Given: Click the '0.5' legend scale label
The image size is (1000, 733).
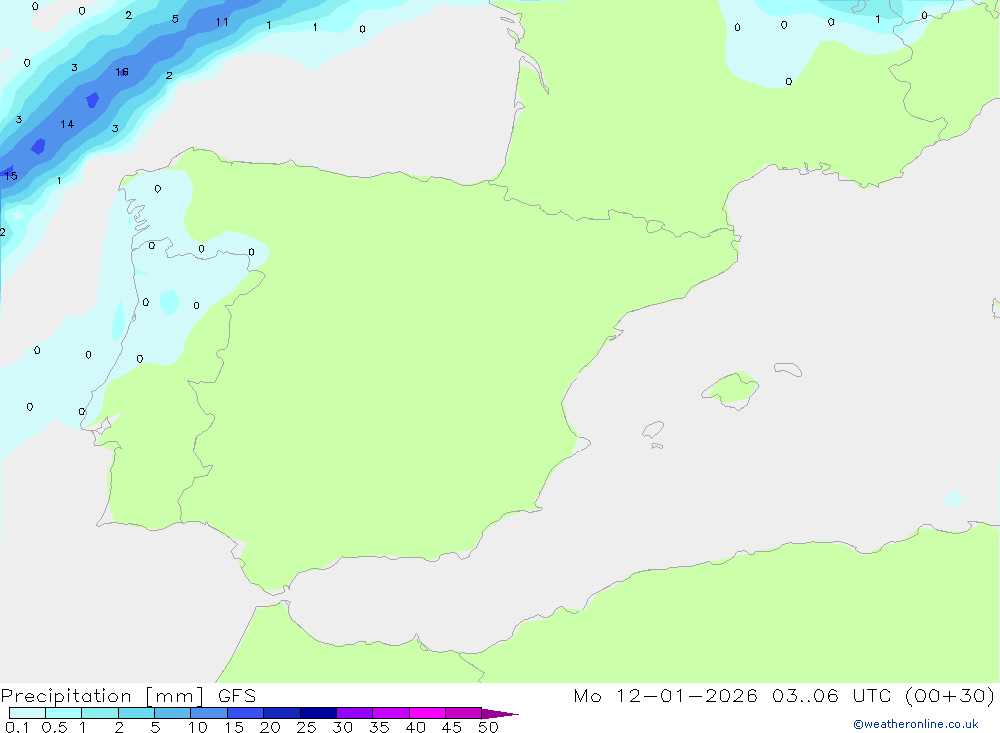Looking at the screenshot, I should pos(54,727).
